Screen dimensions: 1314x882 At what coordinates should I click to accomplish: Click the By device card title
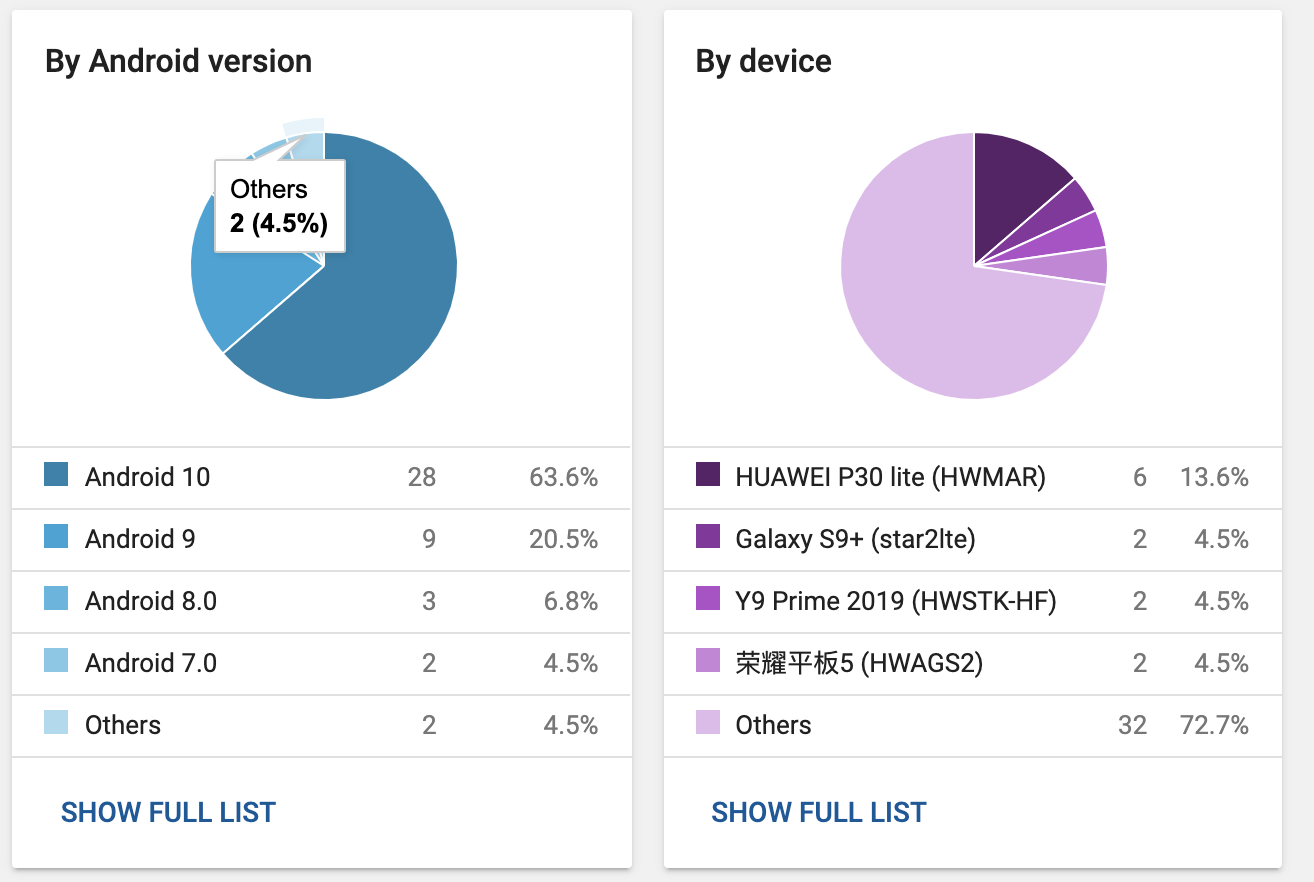point(763,61)
